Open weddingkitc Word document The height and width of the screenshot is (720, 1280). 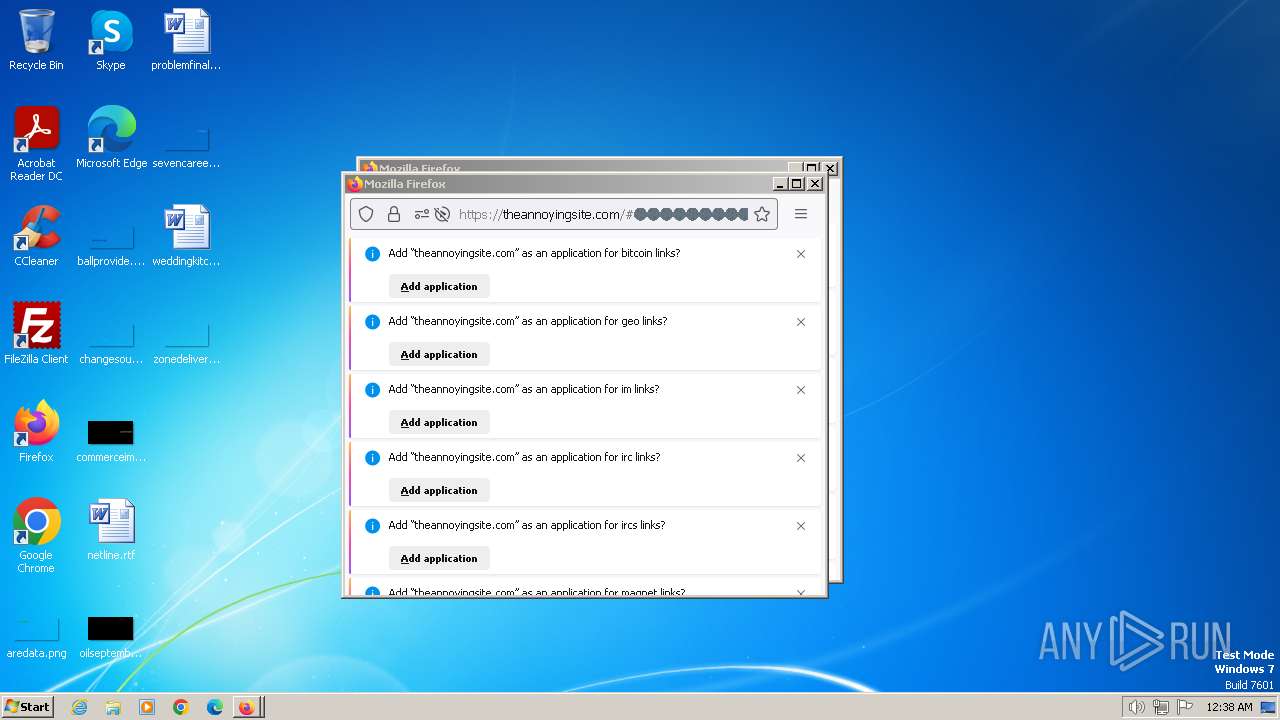(186, 237)
